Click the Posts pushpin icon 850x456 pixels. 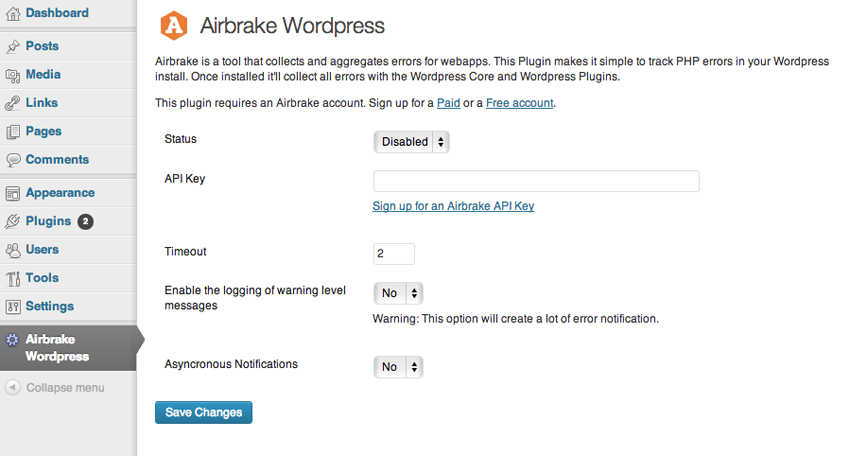[13, 47]
